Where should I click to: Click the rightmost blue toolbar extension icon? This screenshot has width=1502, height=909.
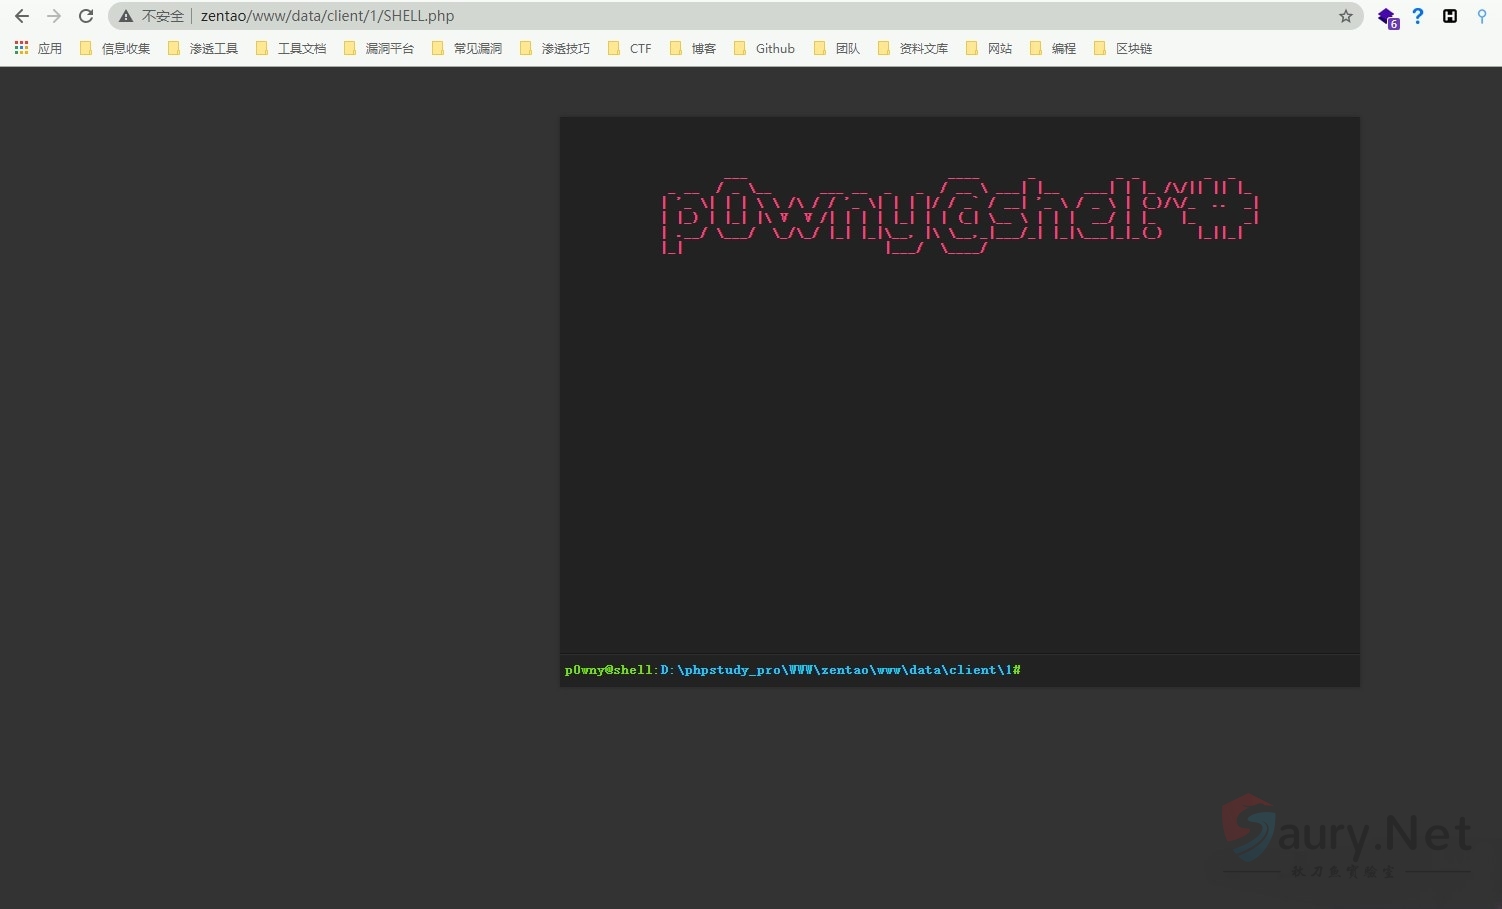[x=1481, y=16]
